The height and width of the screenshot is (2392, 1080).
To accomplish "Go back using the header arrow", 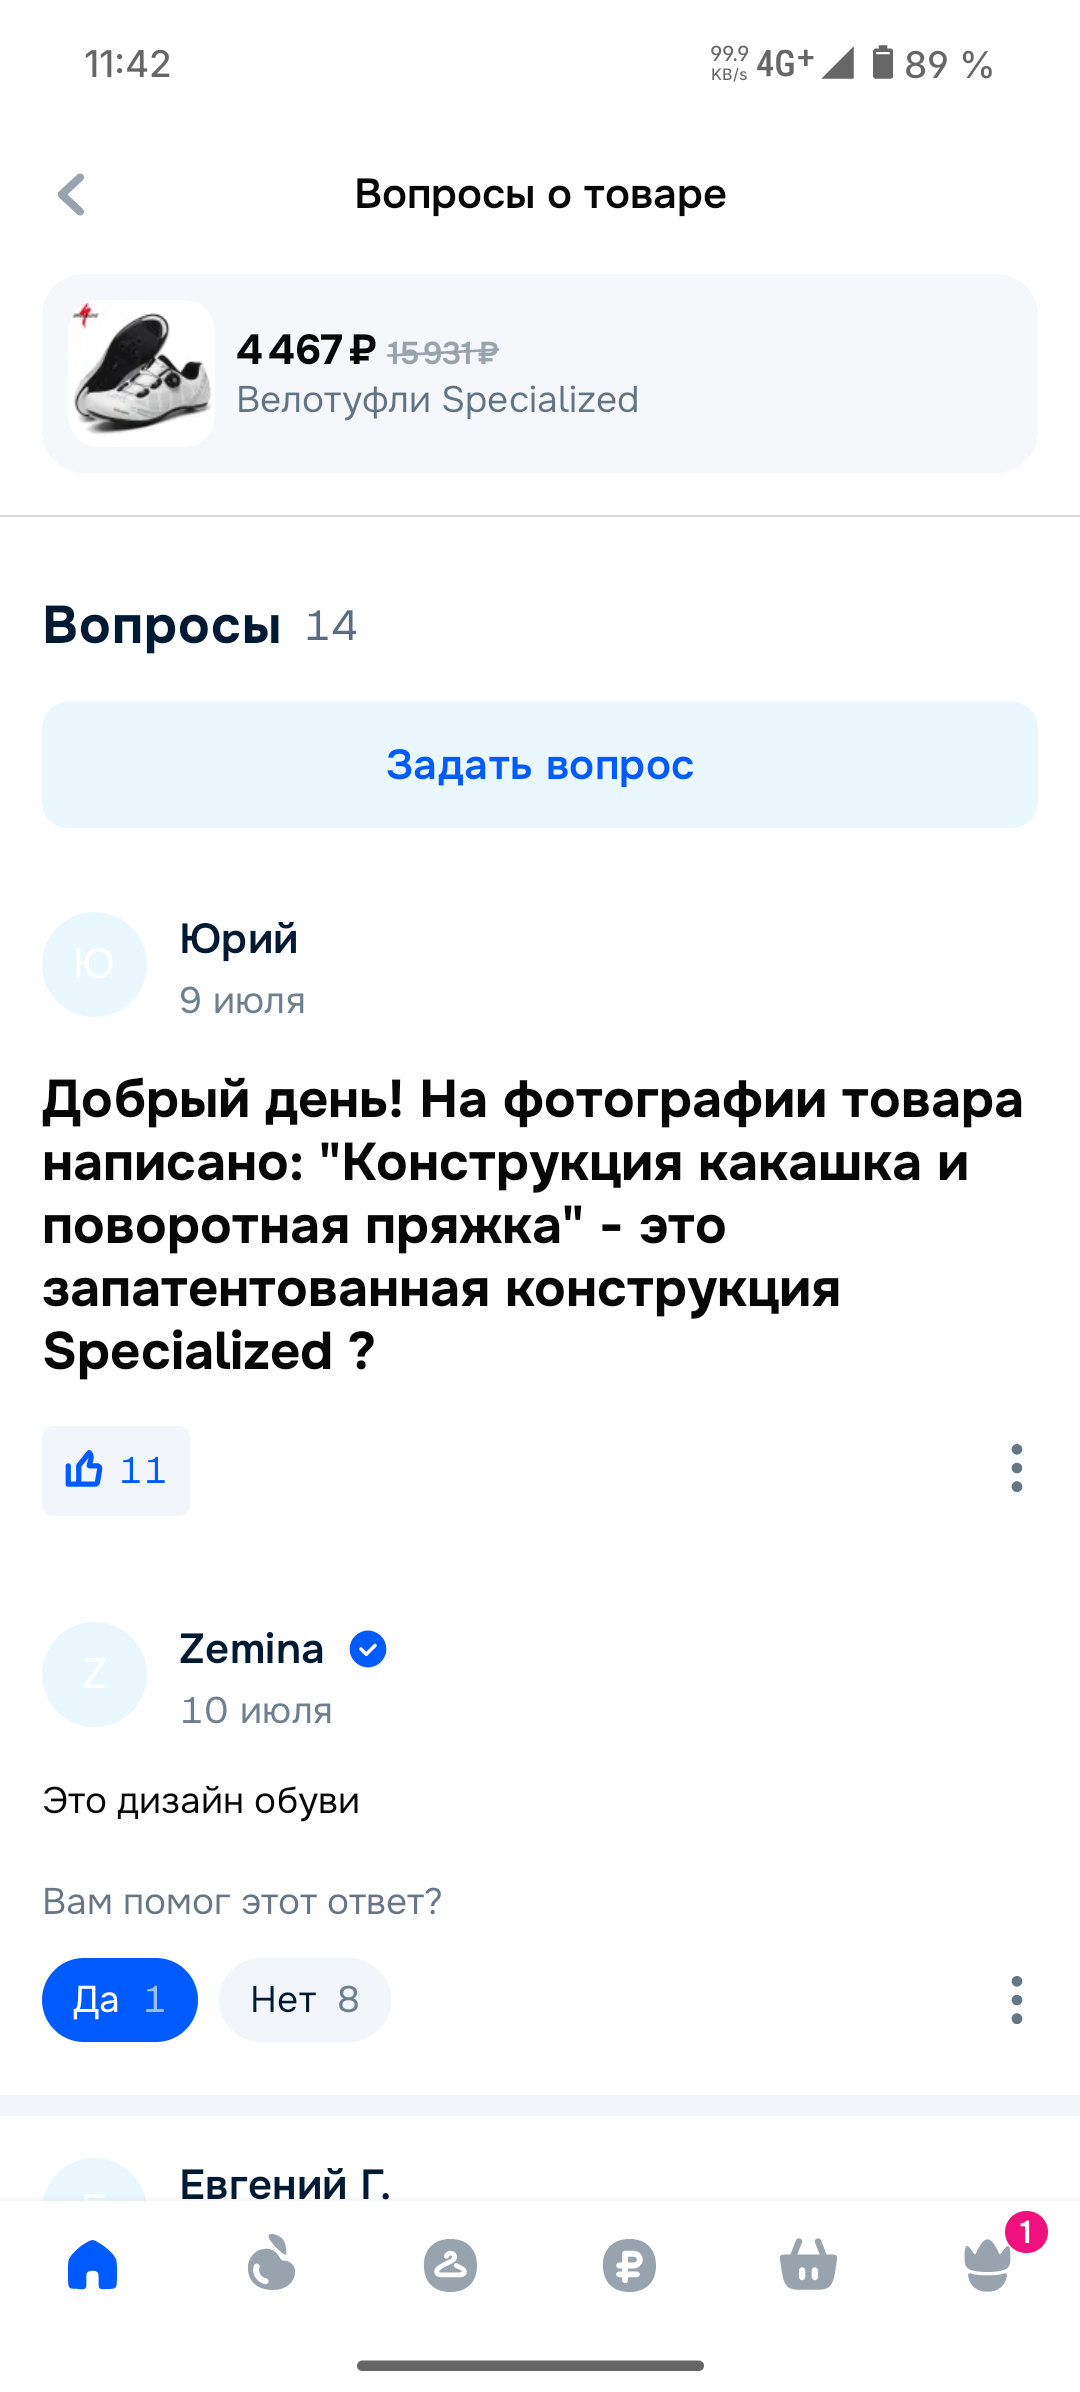I will tap(72, 194).
